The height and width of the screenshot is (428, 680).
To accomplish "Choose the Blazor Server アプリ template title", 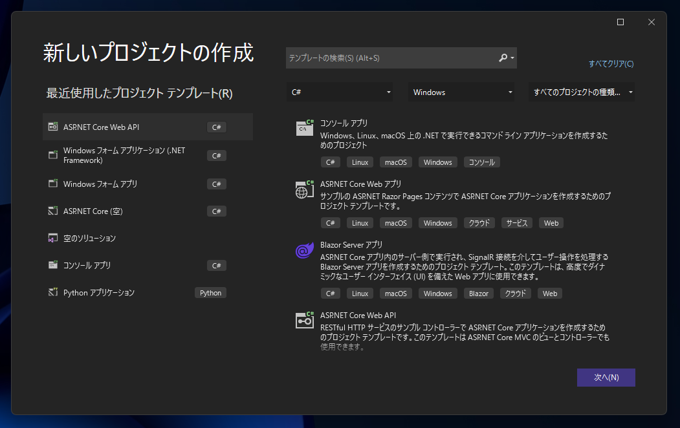I will pos(351,245).
